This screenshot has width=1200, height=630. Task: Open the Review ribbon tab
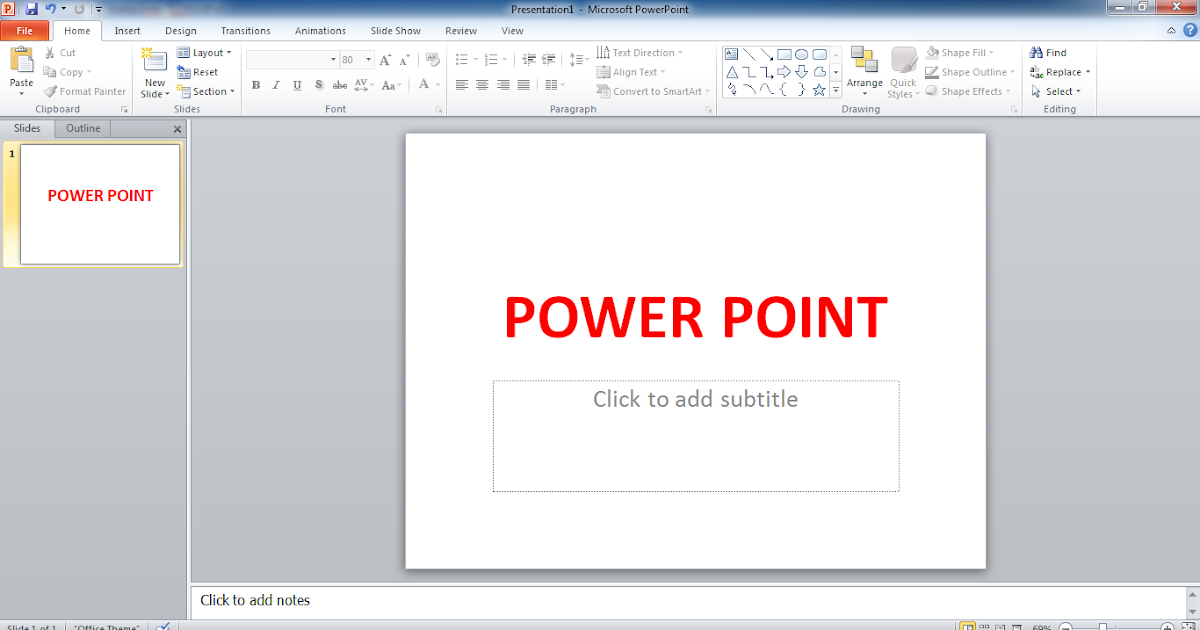click(461, 31)
